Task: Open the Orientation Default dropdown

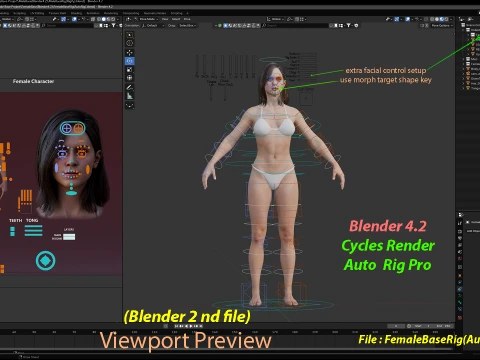Action: (x=153, y=26)
